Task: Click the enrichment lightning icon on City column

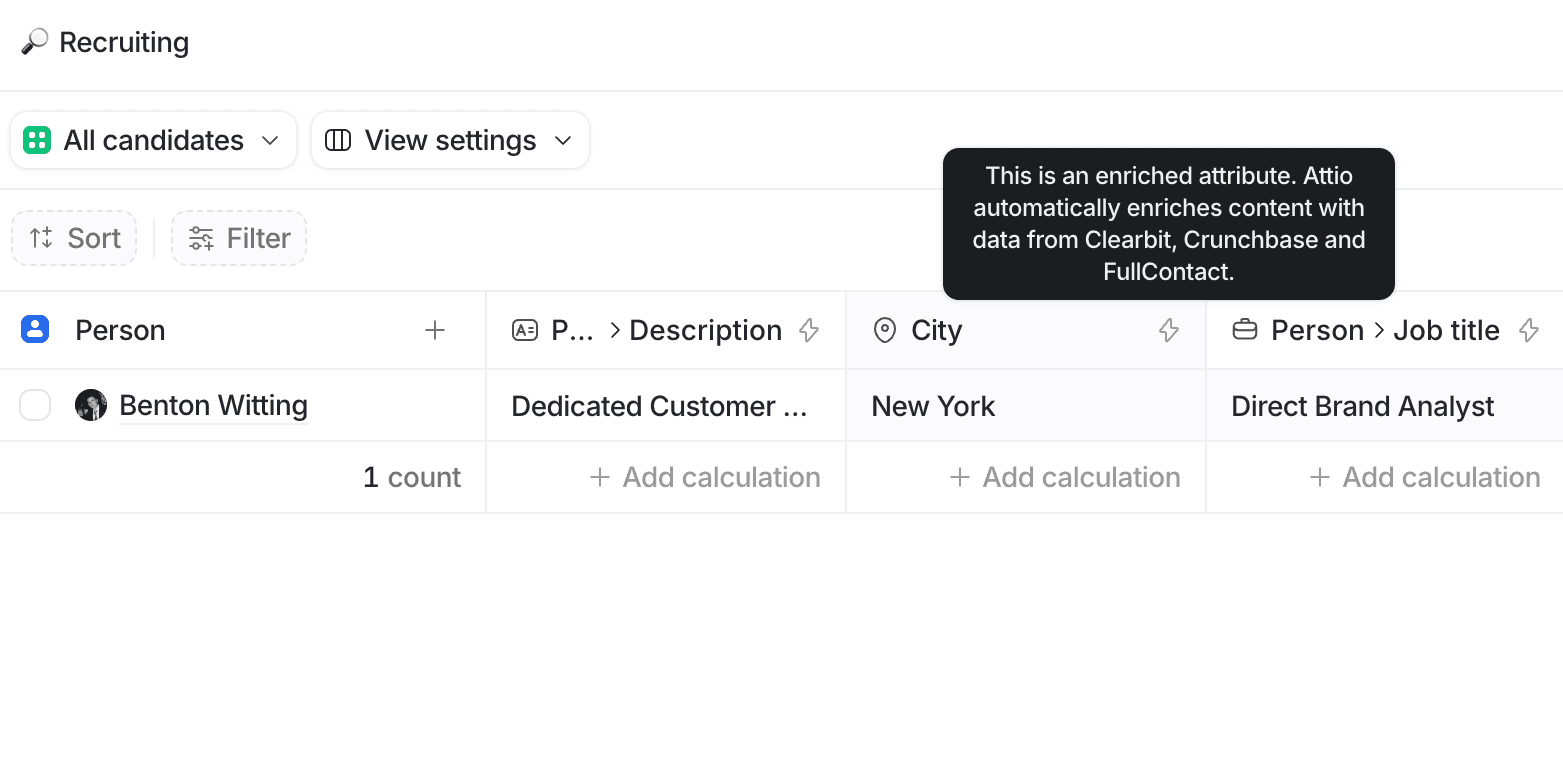Action: [x=1168, y=330]
